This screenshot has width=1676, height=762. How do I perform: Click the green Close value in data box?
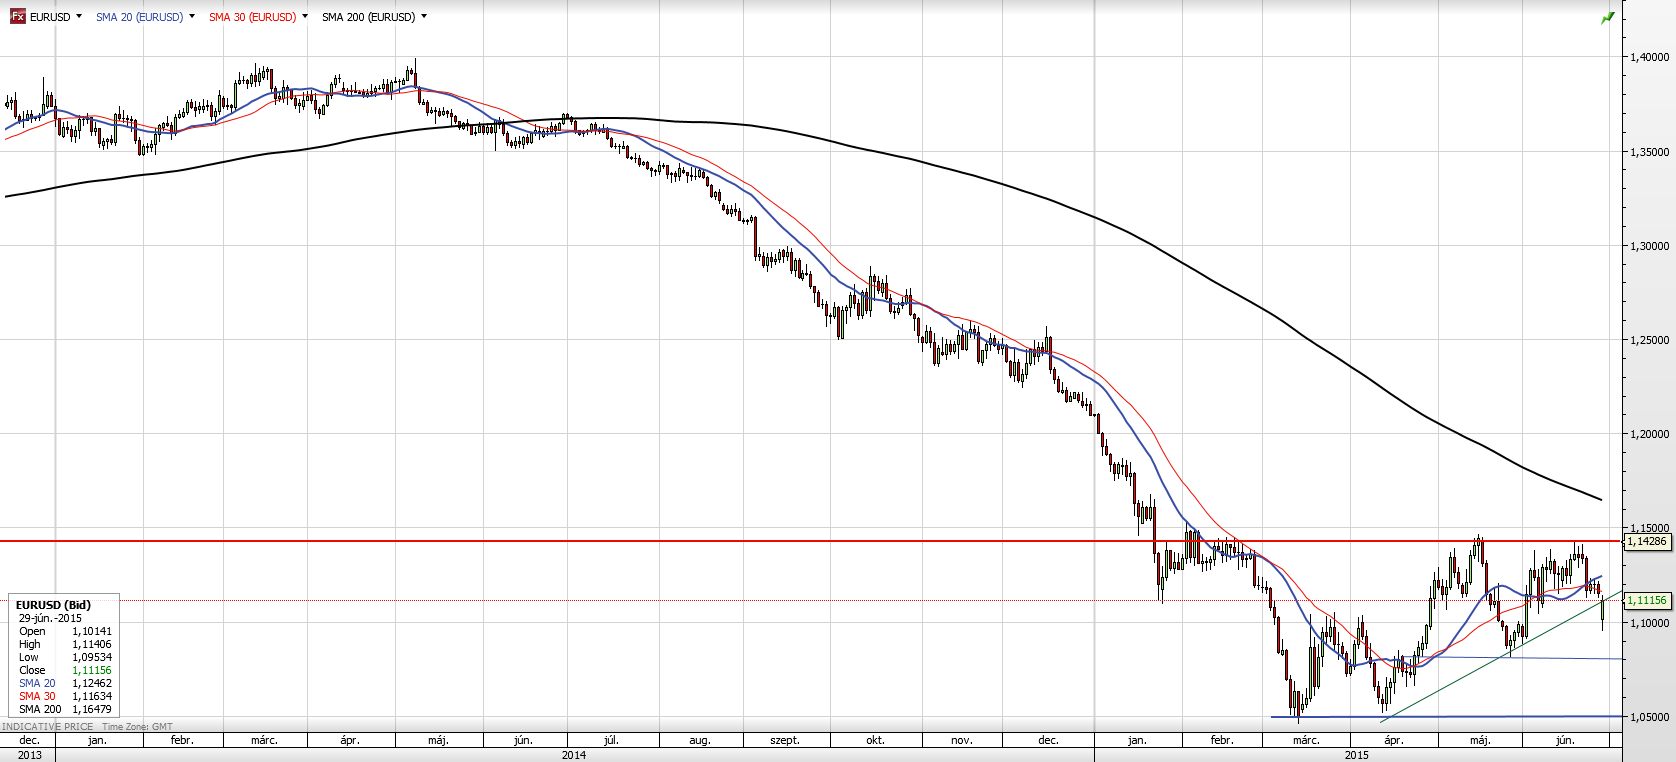click(92, 670)
